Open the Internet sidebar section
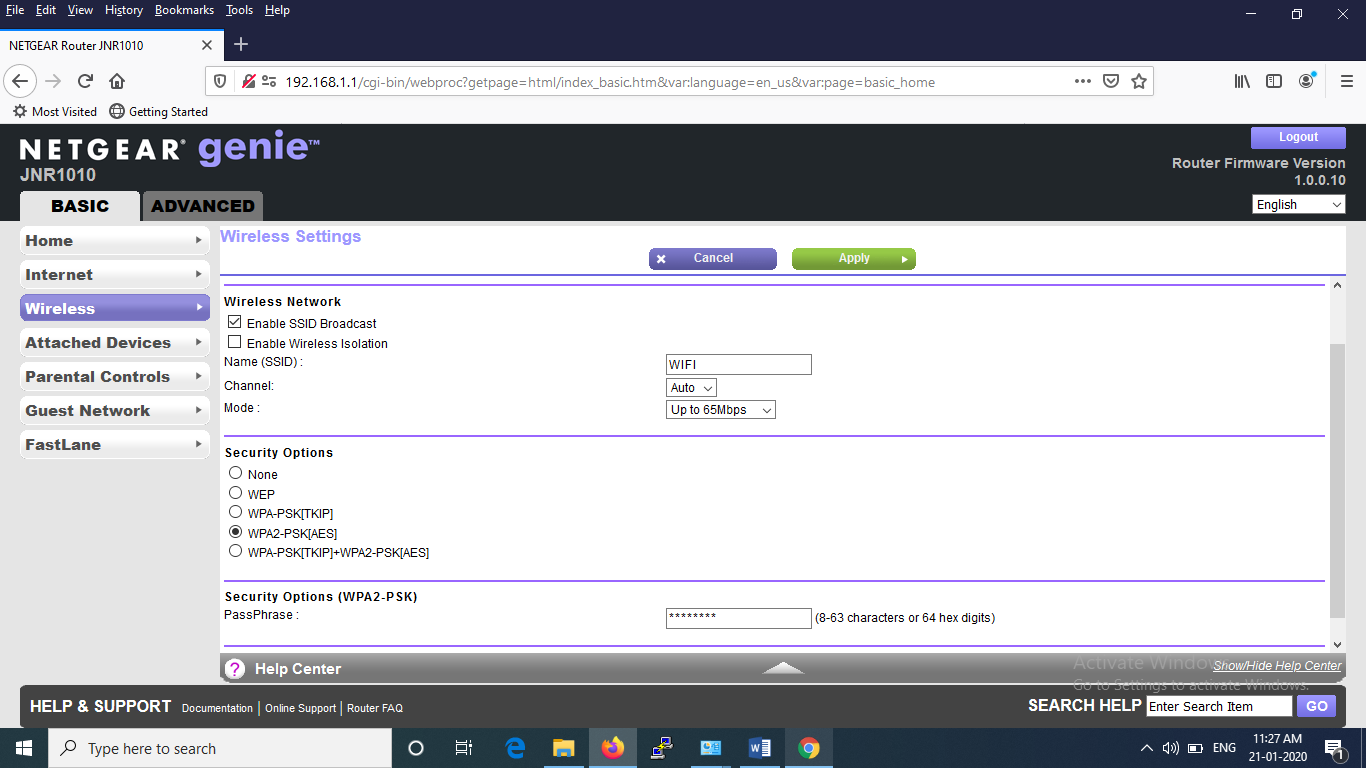The width and height of the screenshot is (1366, 768). [x=115, y=274]
